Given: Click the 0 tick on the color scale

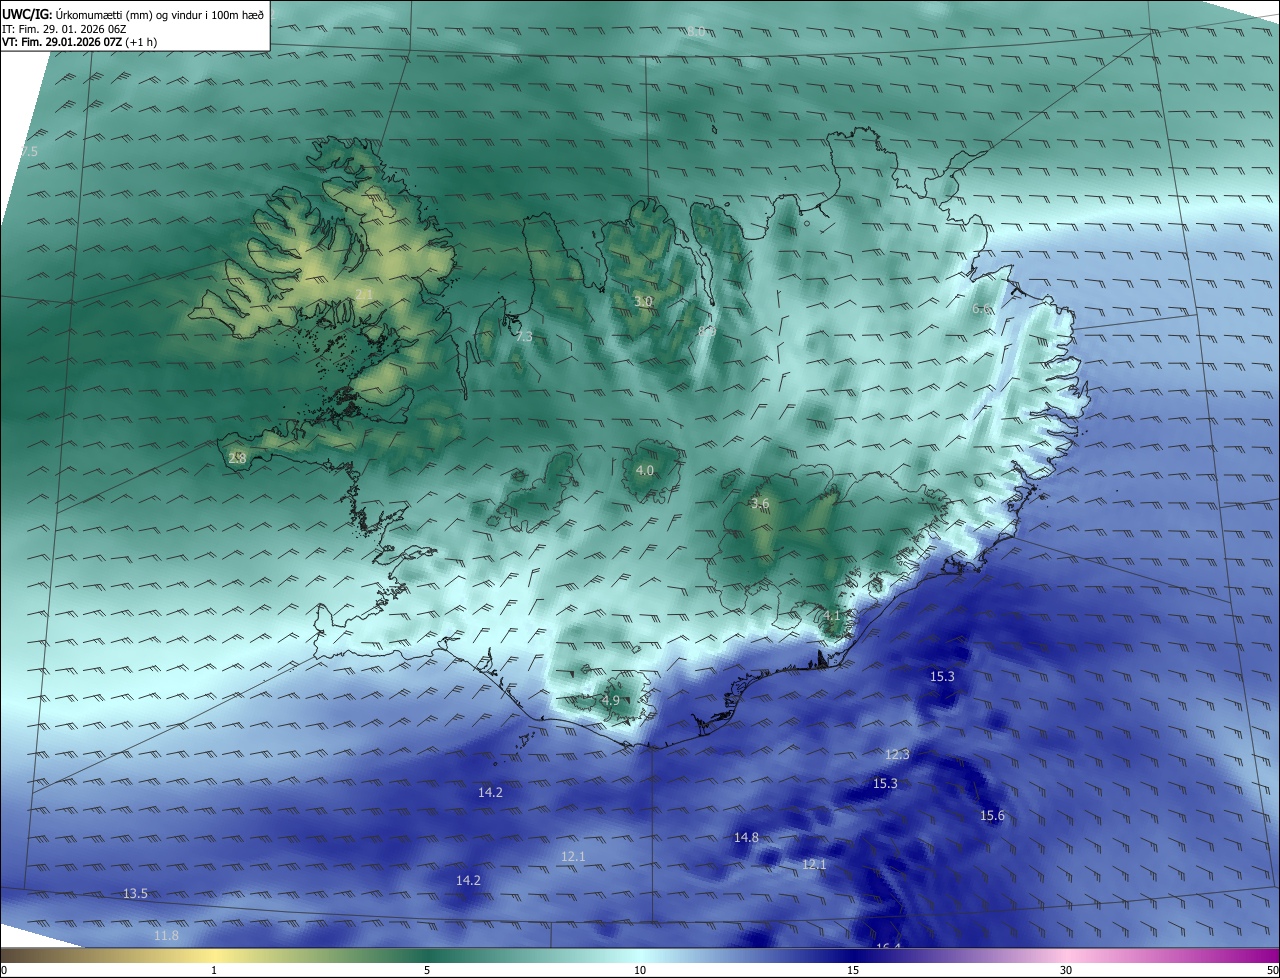Looking at the screenshot, I should coord(4,970).
